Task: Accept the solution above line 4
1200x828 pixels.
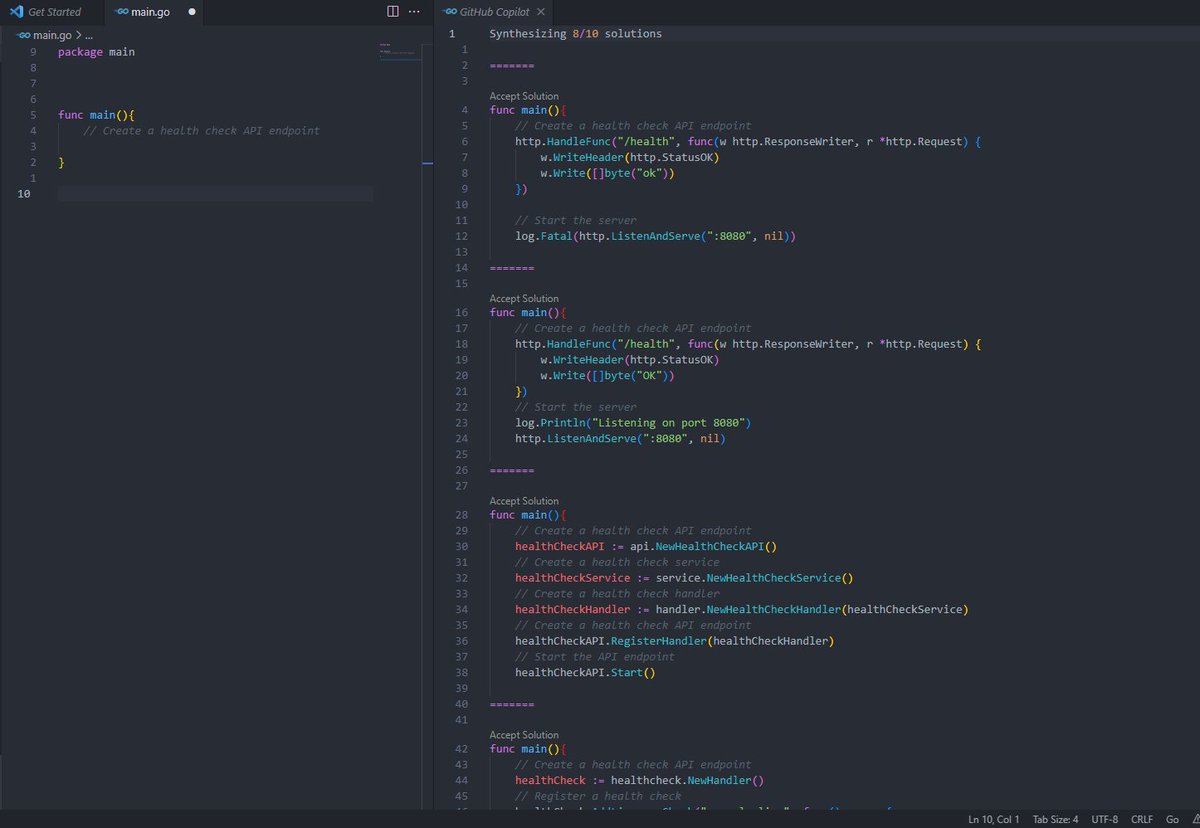Action: pyautogui.click(x=524, y=96)
